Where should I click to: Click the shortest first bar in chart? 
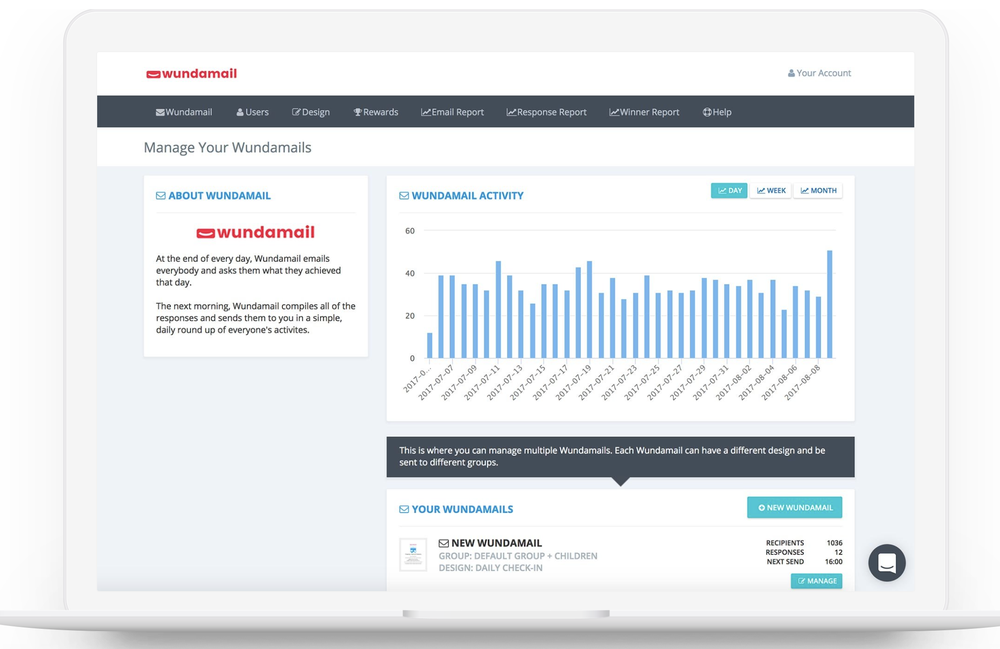tap(430, 346)
